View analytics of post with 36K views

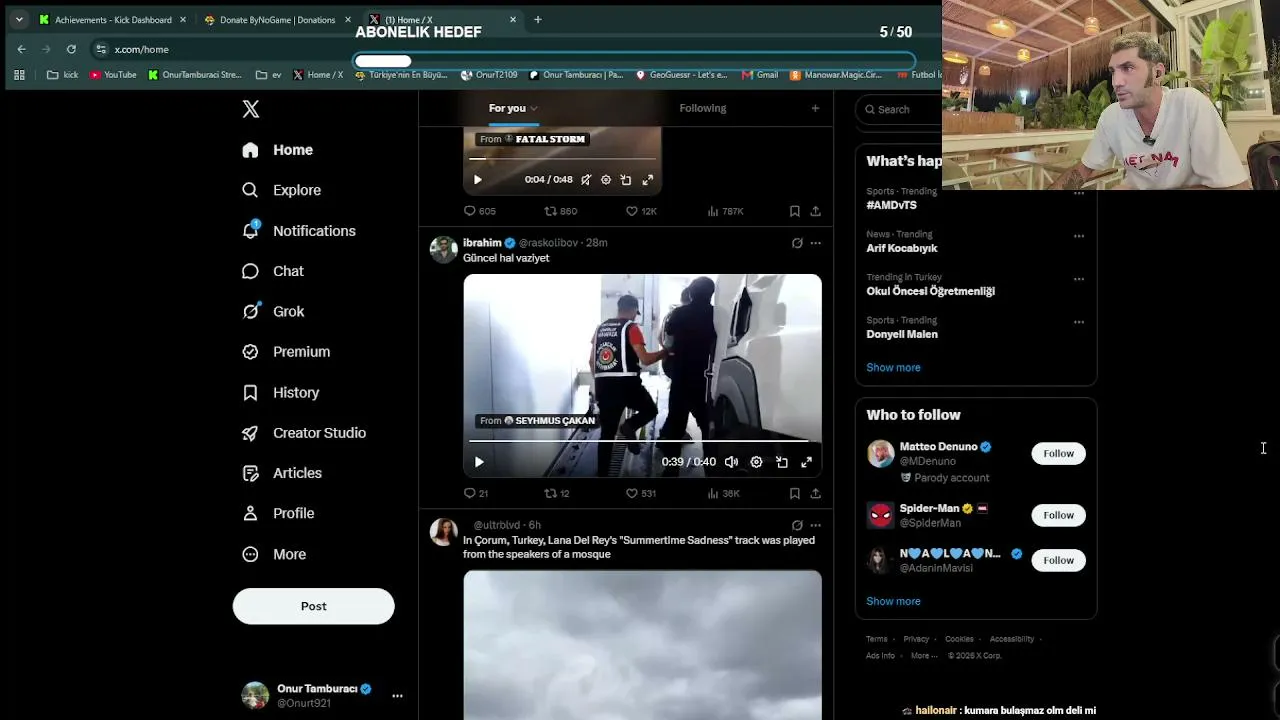click(x=723, y=493)
